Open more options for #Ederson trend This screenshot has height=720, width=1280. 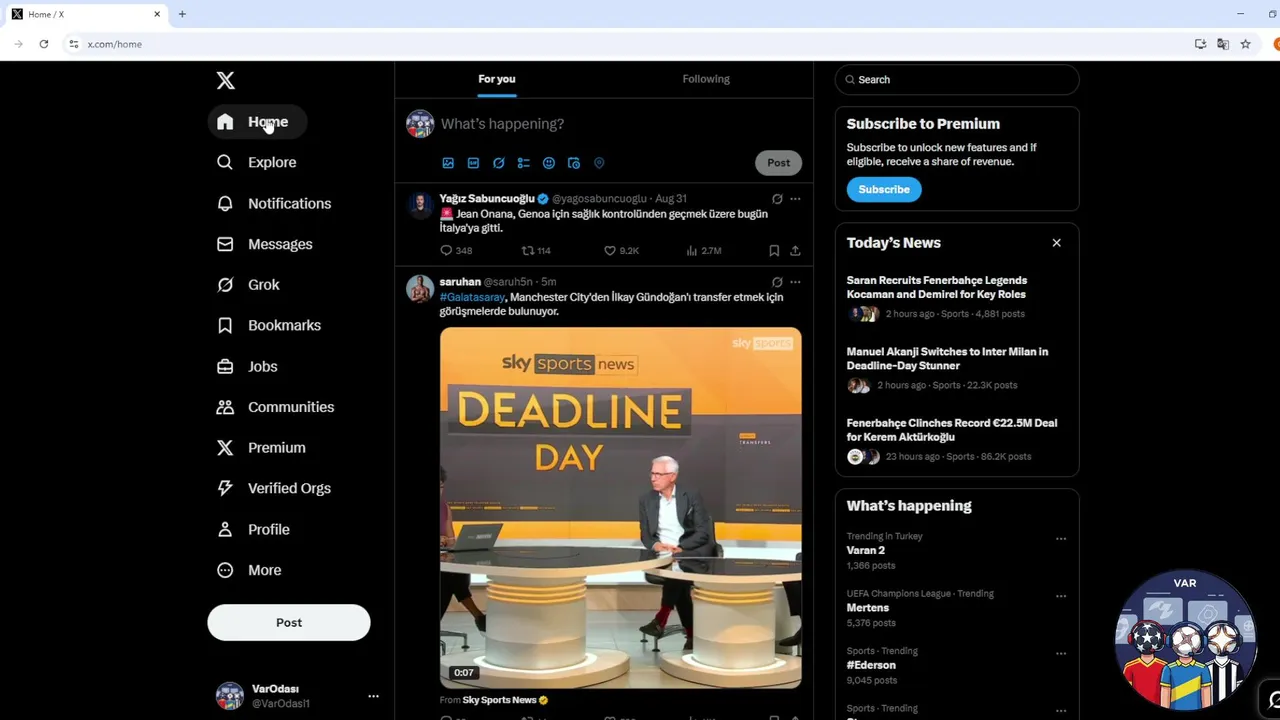point(1061,653)
